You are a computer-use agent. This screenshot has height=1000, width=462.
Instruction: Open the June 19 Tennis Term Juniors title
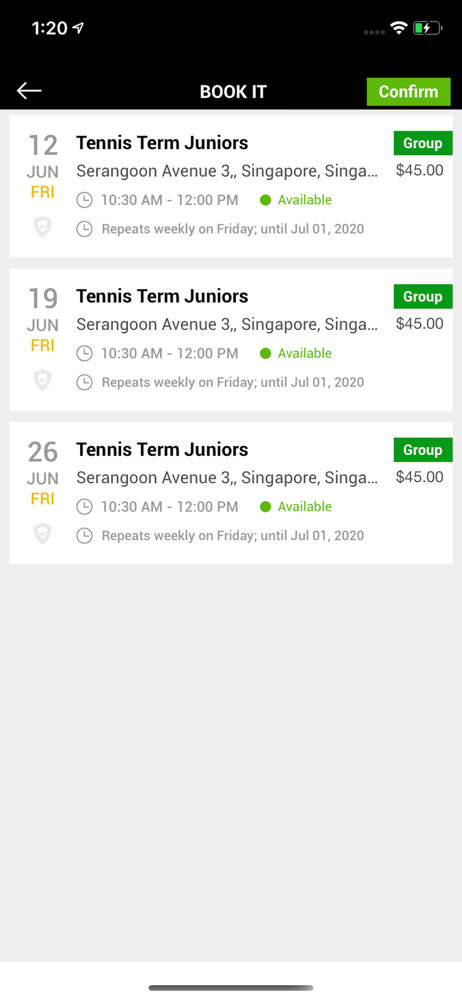[x=162, y=296]
